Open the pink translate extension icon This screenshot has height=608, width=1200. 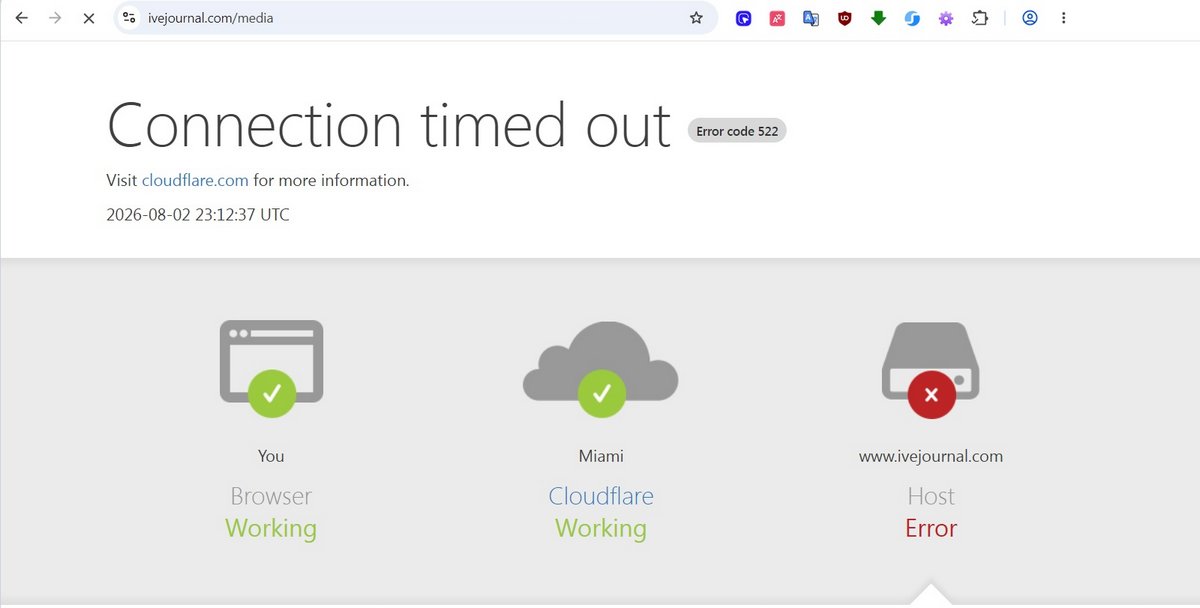(777, 18)
